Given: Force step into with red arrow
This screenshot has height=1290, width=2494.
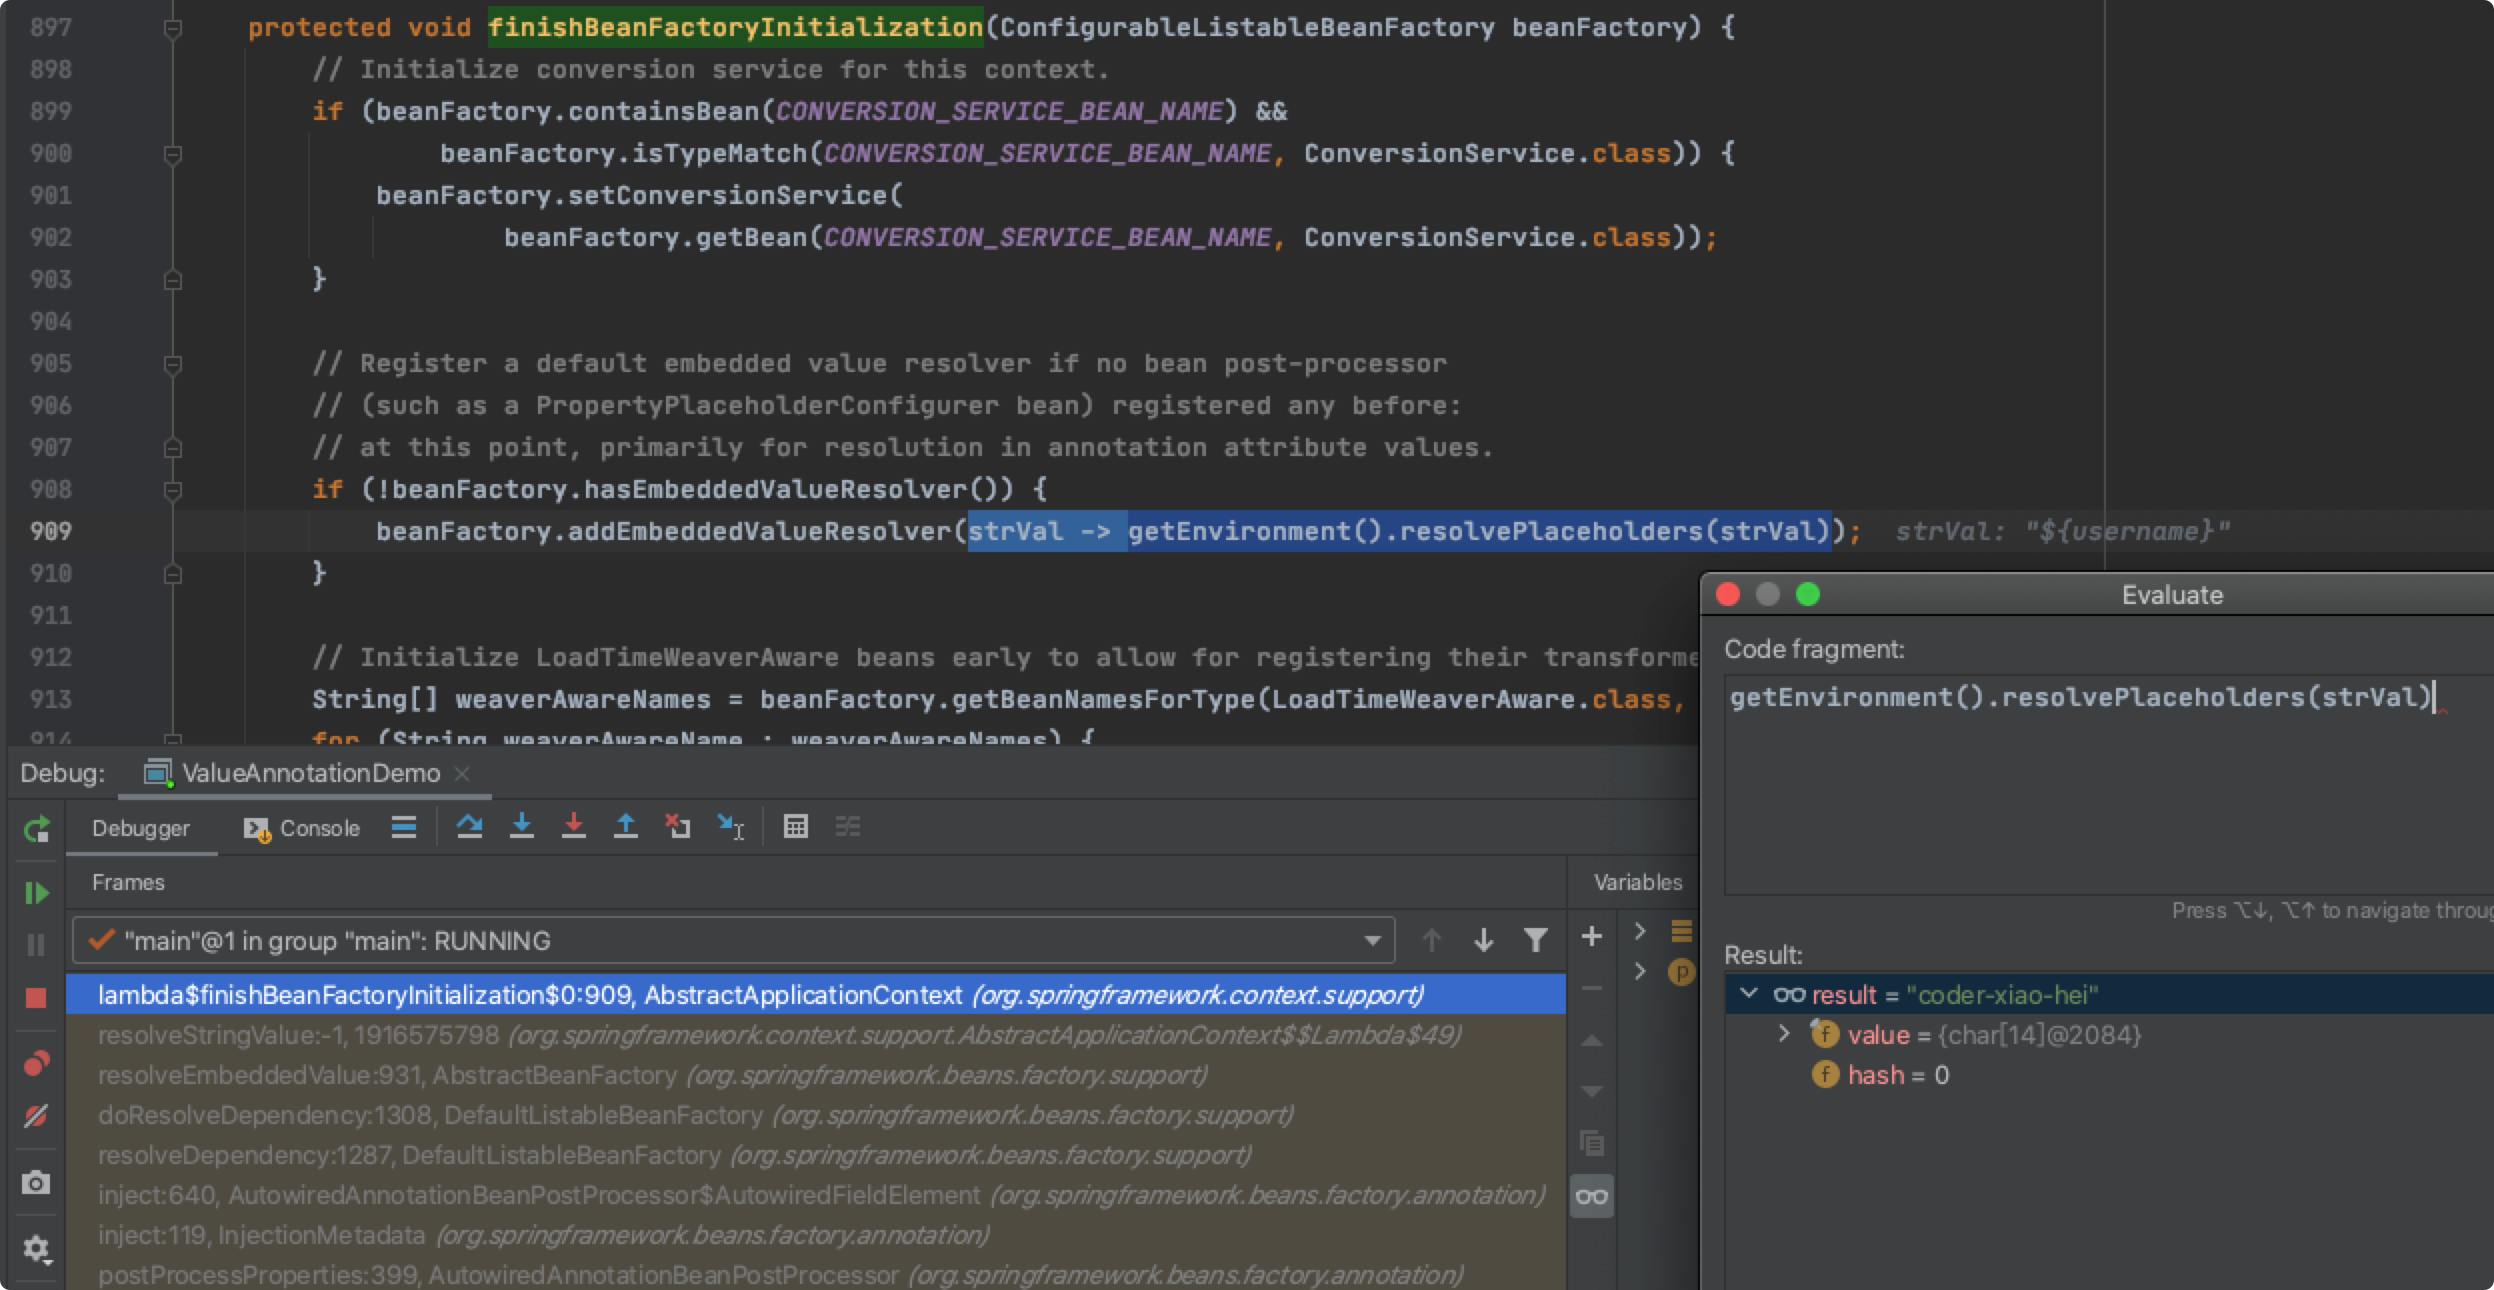Looking at the screenshot, I should tap(574, 826).
